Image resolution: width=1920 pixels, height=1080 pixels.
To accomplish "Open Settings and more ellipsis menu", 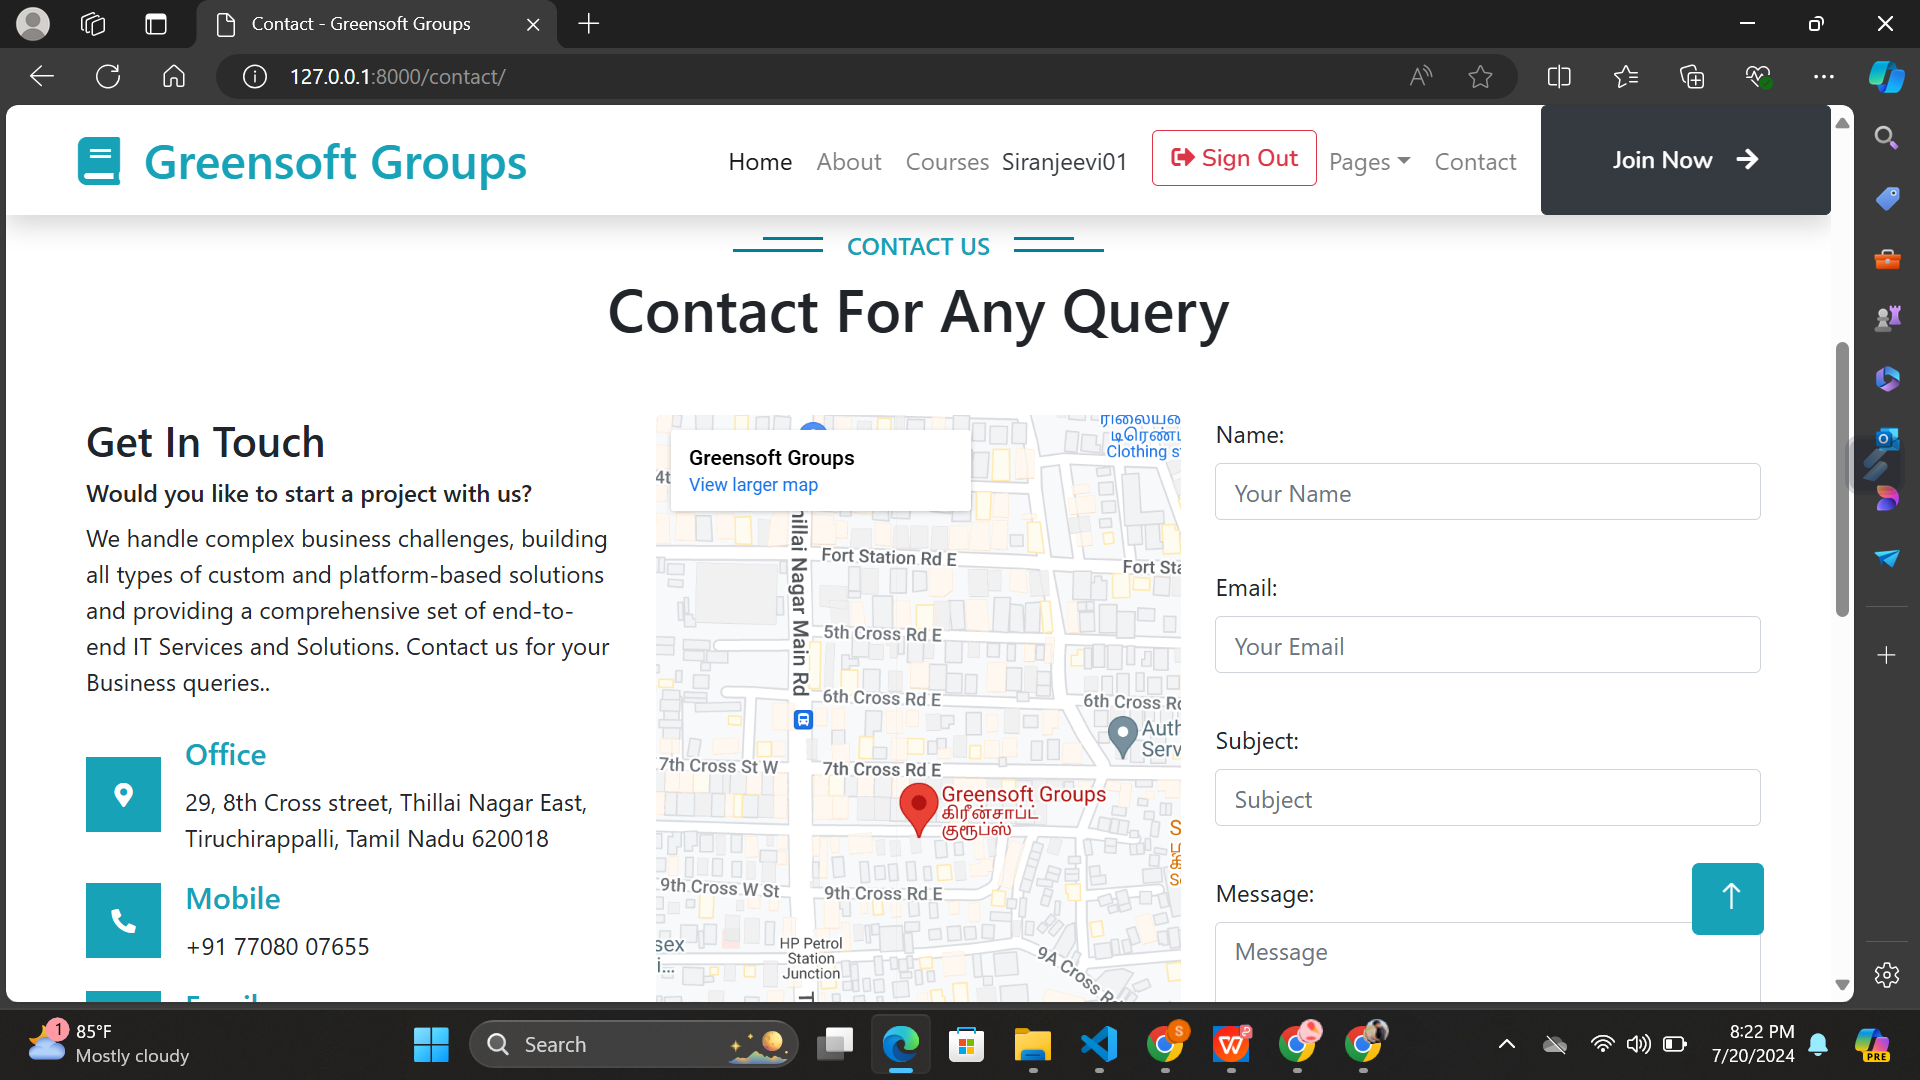I will [x=1824, y=77].
